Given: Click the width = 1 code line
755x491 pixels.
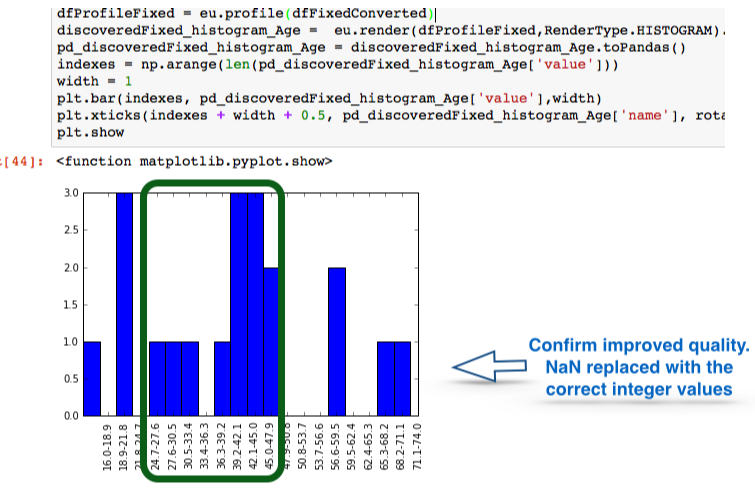Looking at the screenshot, I should (94, 81).
